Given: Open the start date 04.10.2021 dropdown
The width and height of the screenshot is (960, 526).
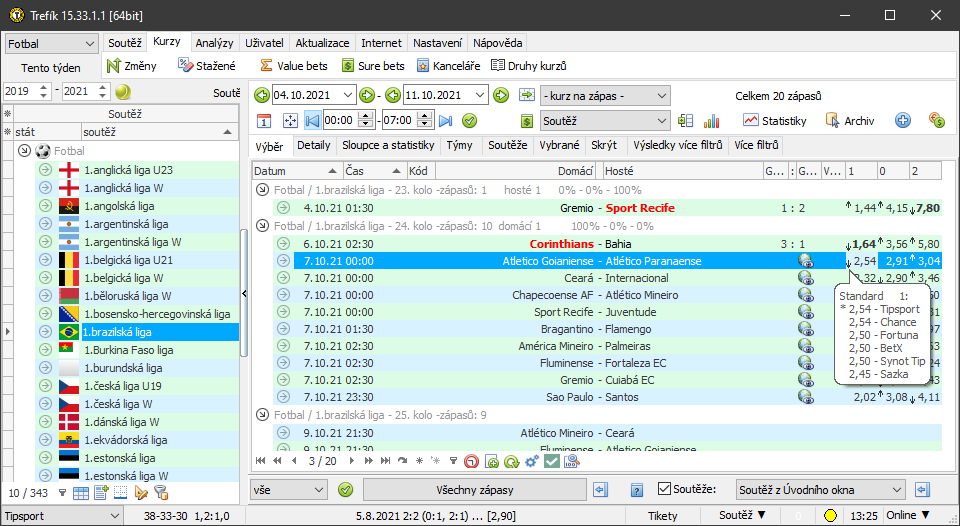Looking at the screenshot, I should [x=348, y=95].
